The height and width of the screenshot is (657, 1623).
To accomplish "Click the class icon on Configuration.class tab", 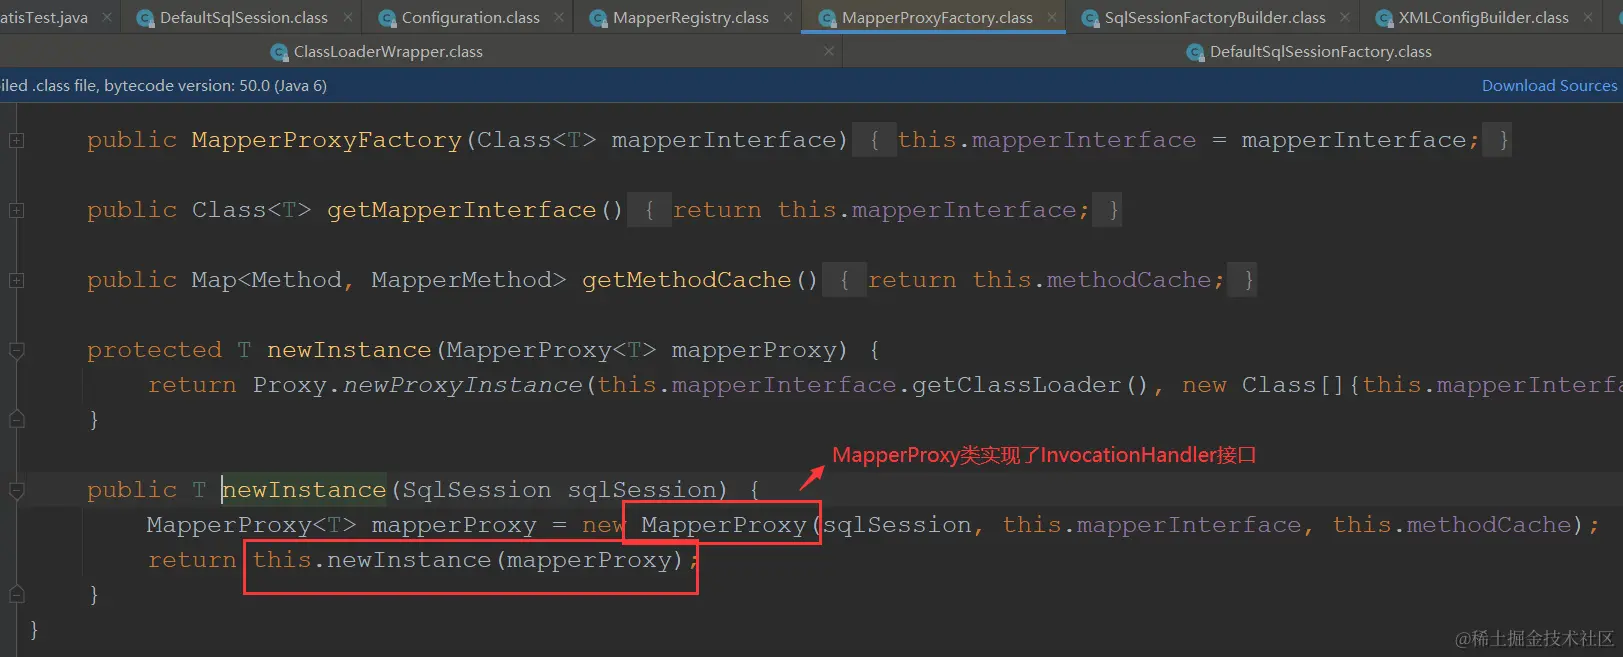I will 387,18.
